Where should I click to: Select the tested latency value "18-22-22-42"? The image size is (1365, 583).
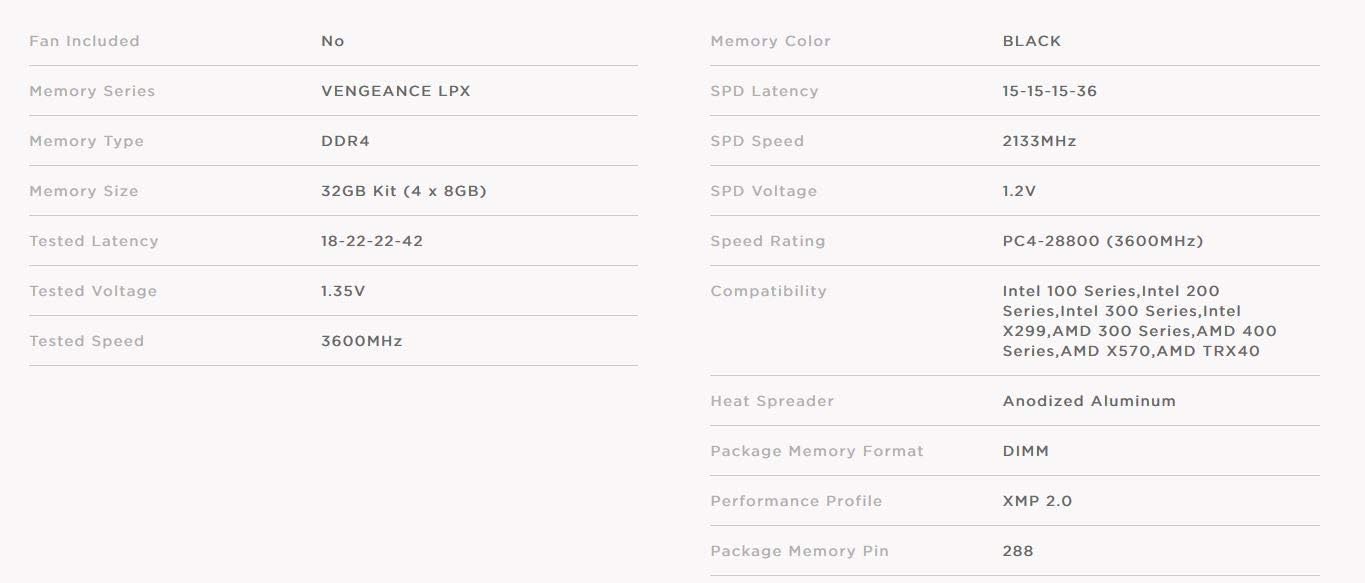371,241
